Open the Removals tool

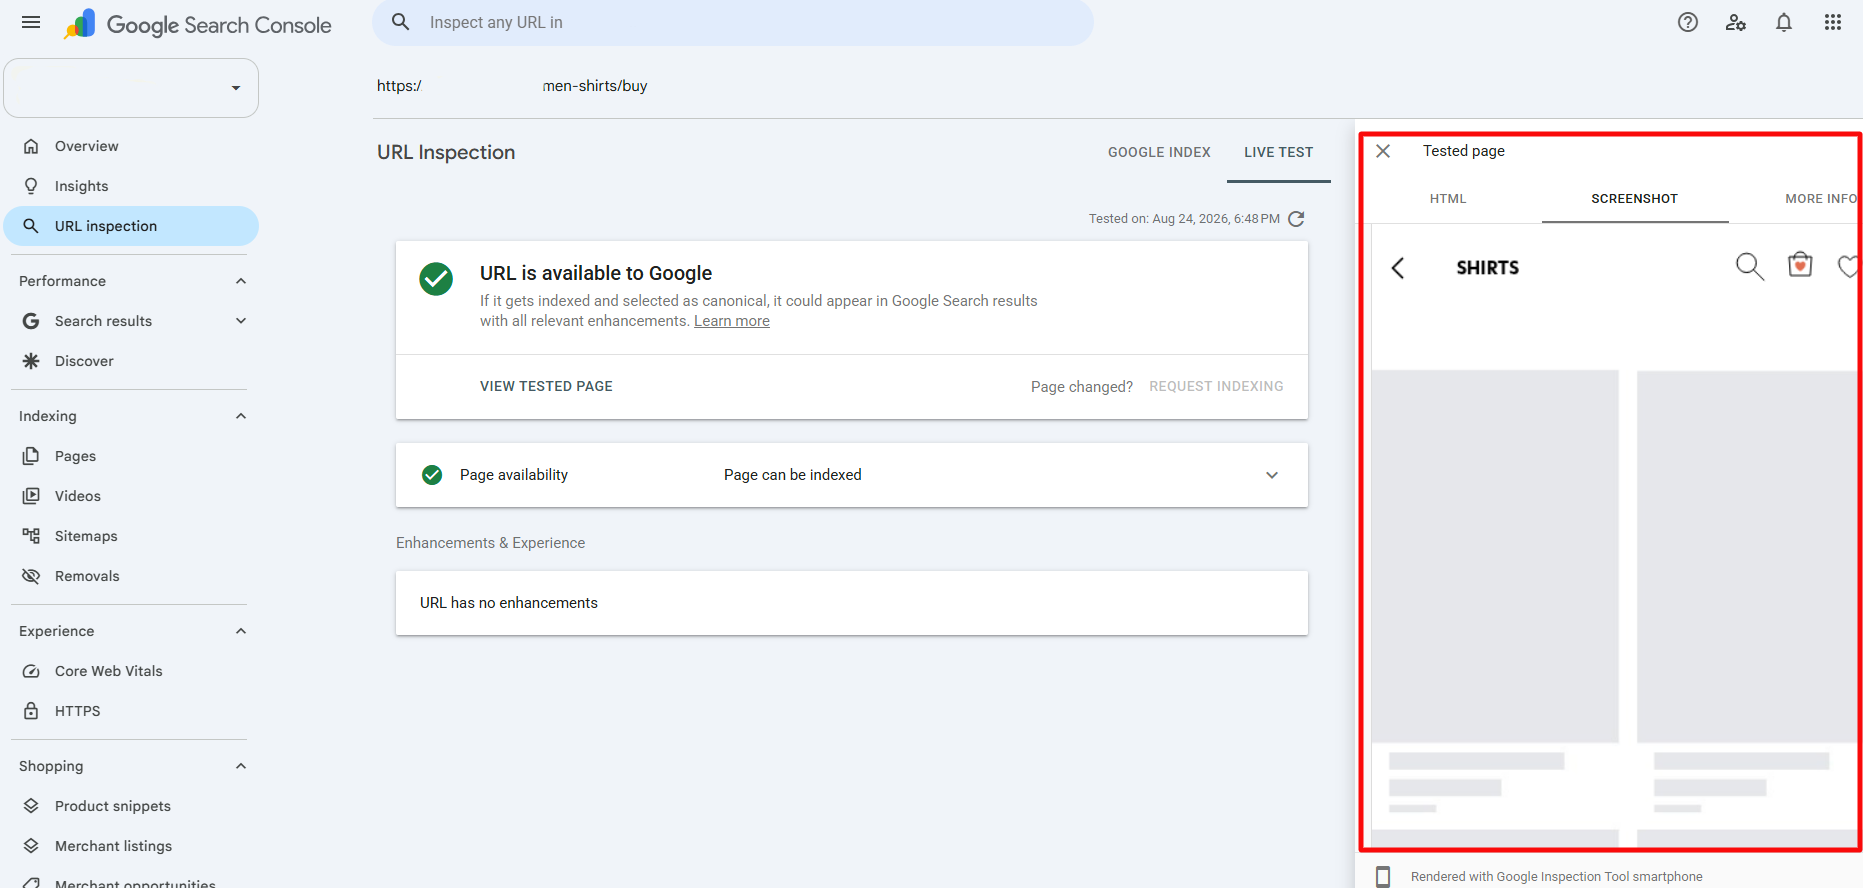coord(131,576)
